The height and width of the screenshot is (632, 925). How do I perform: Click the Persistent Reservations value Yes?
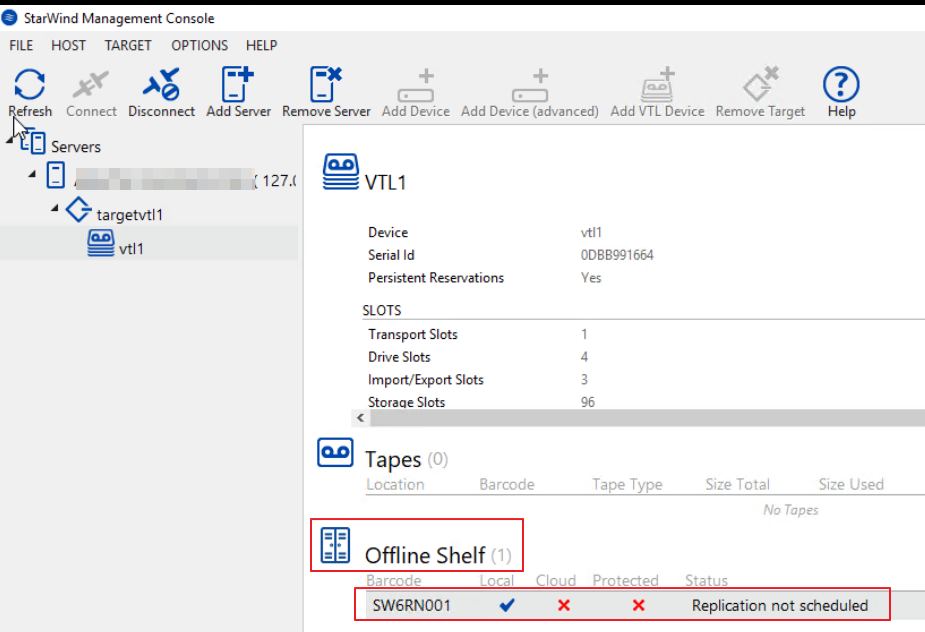[591, 277]
